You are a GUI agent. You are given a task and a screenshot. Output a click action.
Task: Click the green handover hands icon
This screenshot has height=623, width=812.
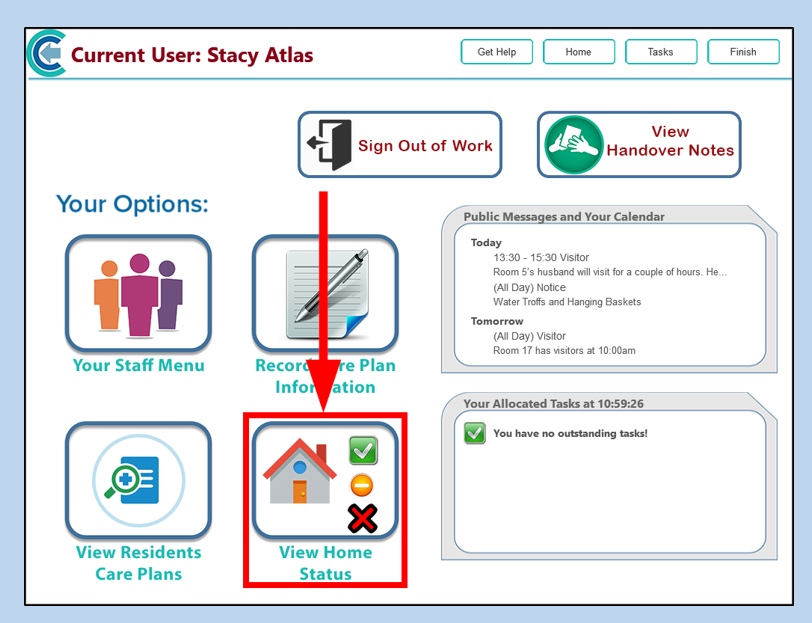[574, 145]
